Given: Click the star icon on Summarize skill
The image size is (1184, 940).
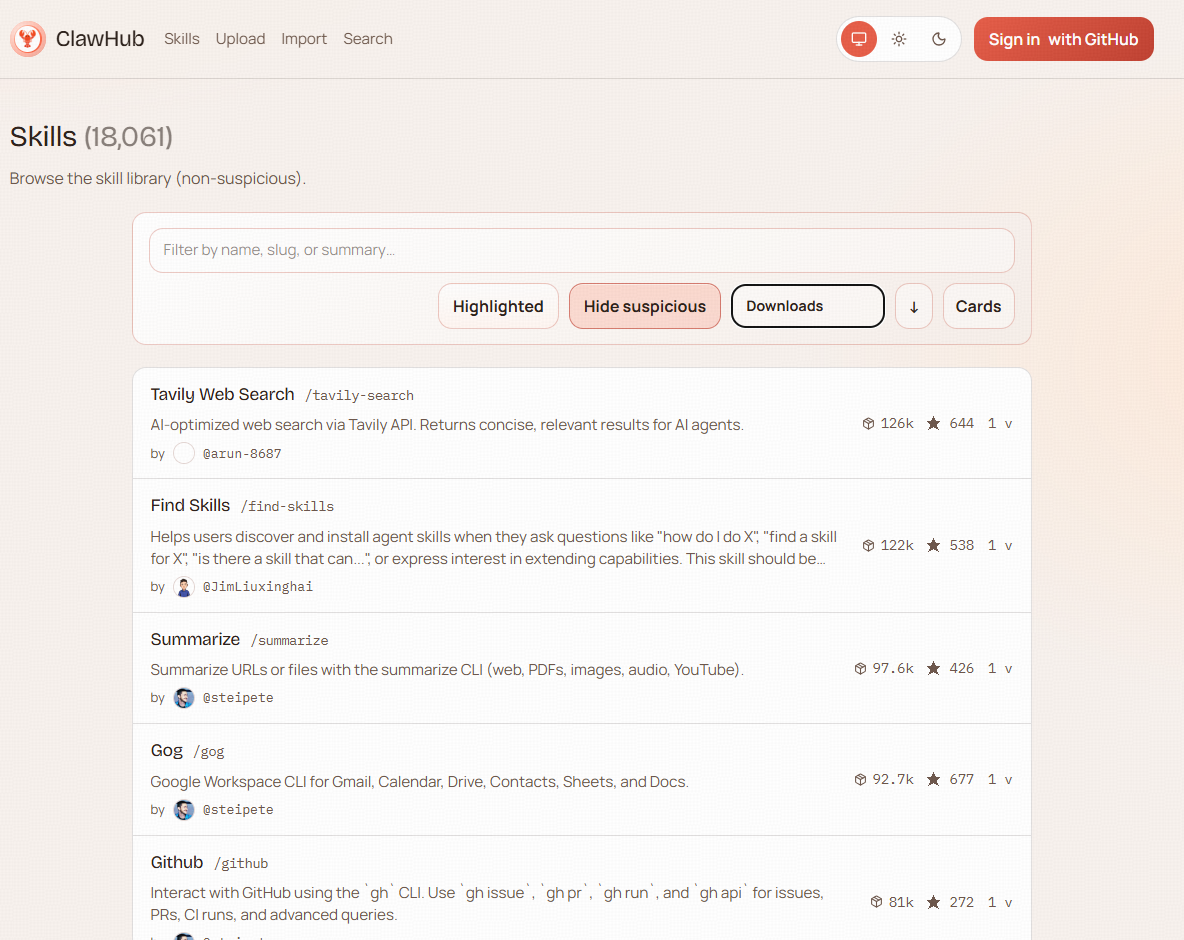Looking at the screenshot, I should [x=933, y=668].
